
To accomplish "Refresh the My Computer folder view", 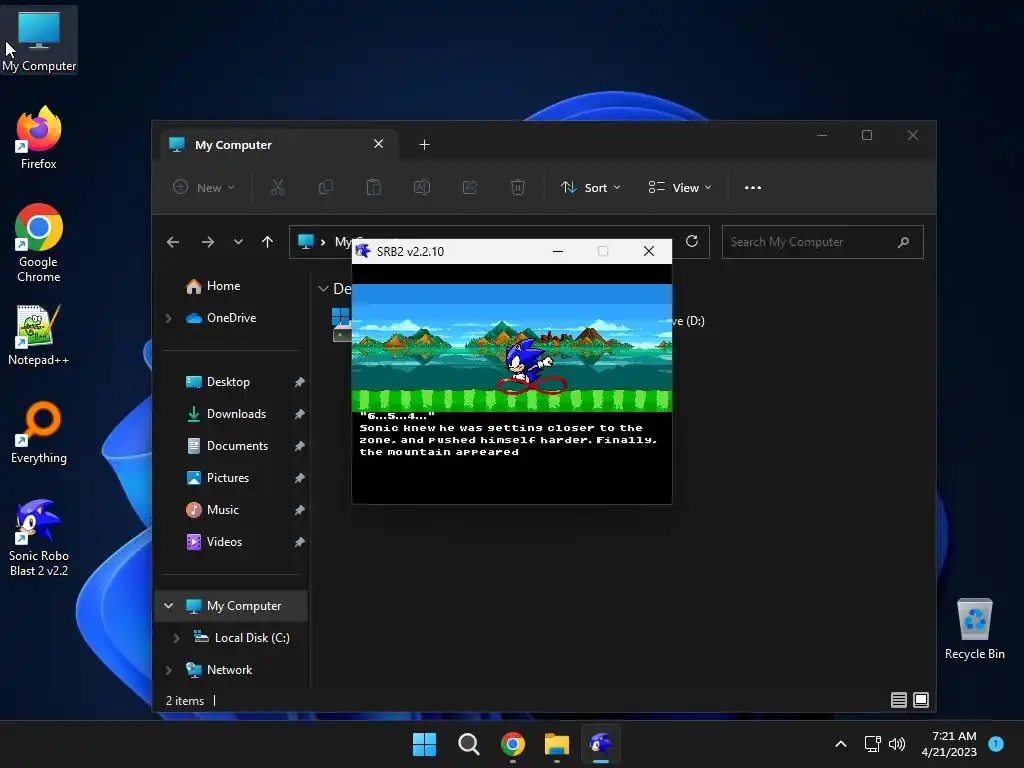I will [x=692, y=242].
